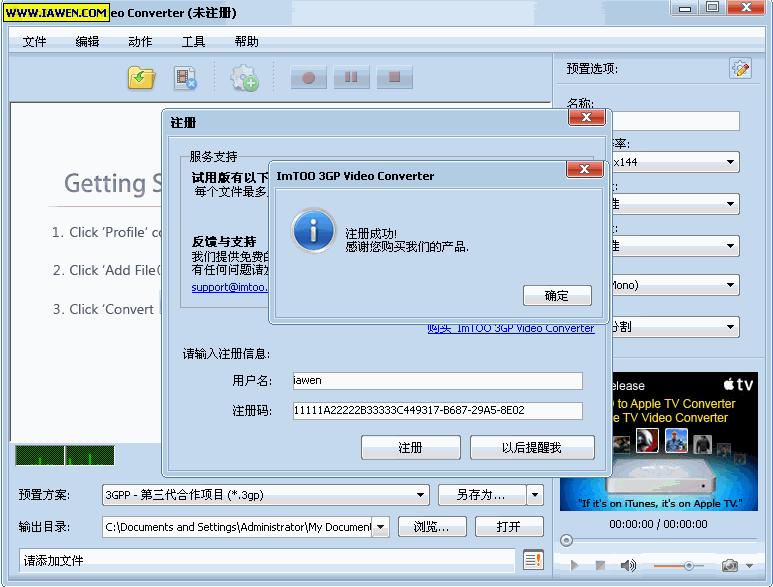This screenshot has width=773, height=587.
Task: Open the output directory dropdown arrow
Action: tap(380, 527)
